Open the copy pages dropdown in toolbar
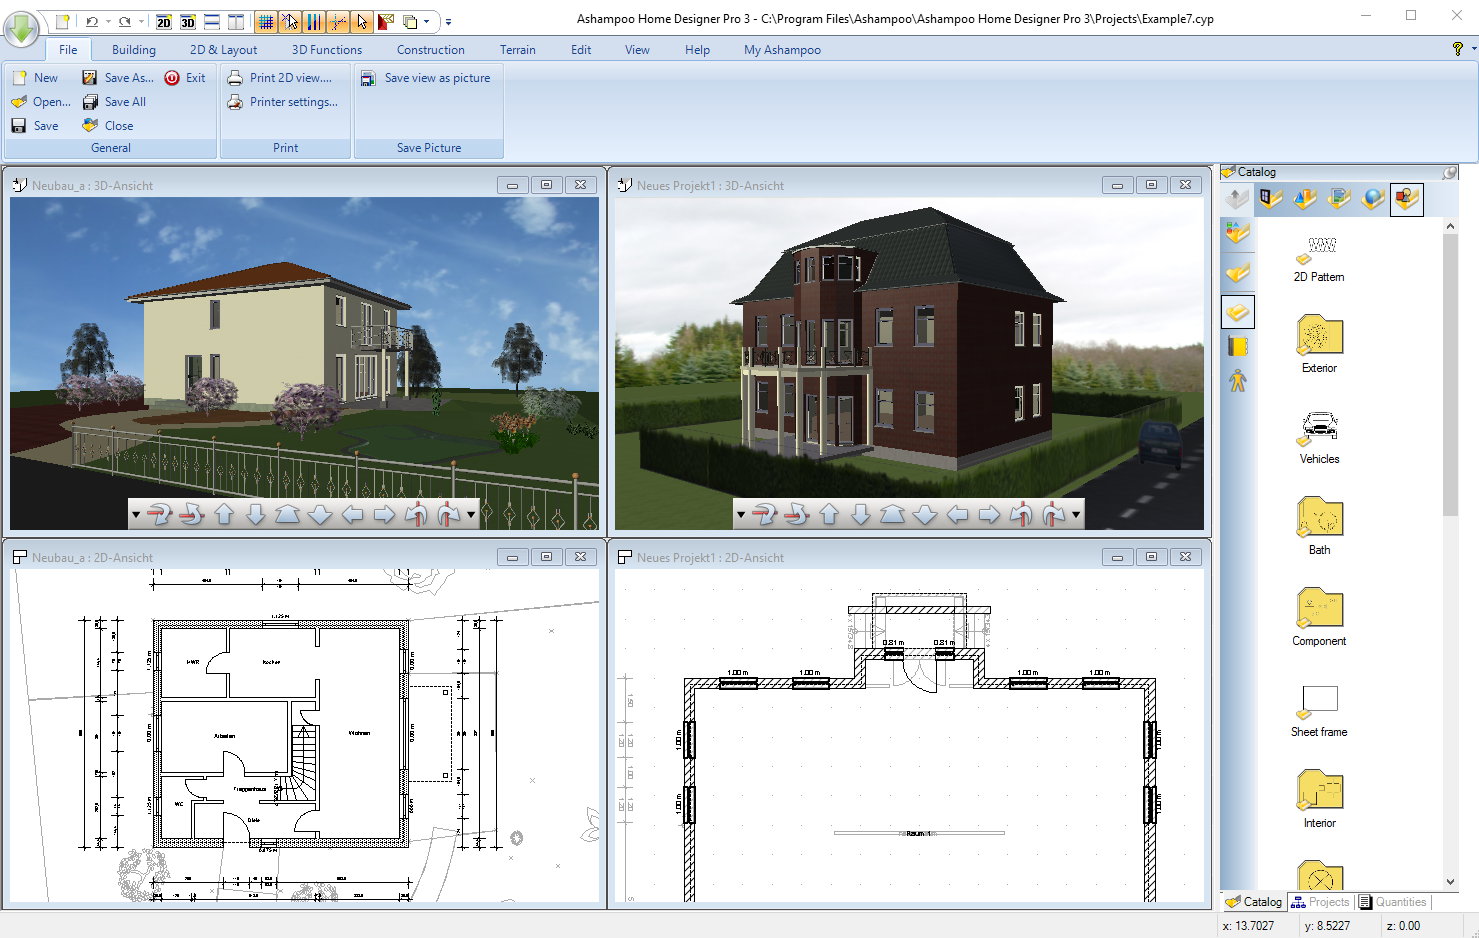Viewport: 1479px width, 938px height. pyautogui.click(x=427, y=22)
